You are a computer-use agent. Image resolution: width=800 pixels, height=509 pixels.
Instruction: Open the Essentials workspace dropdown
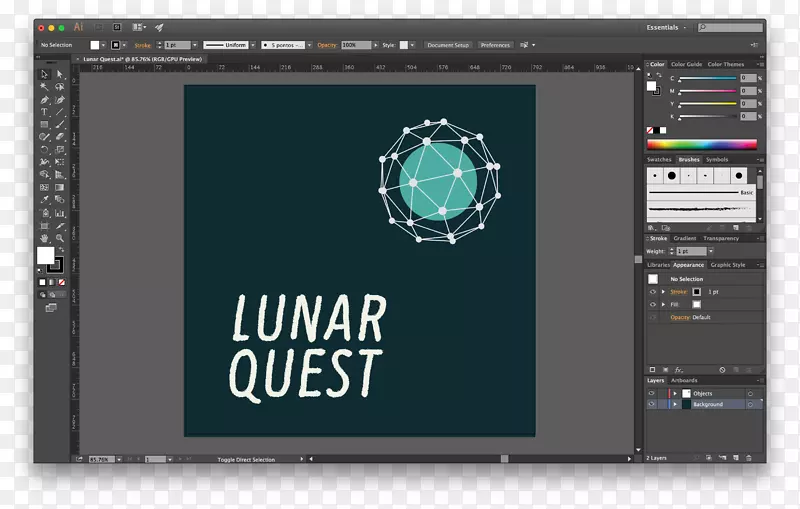(667, 28)
